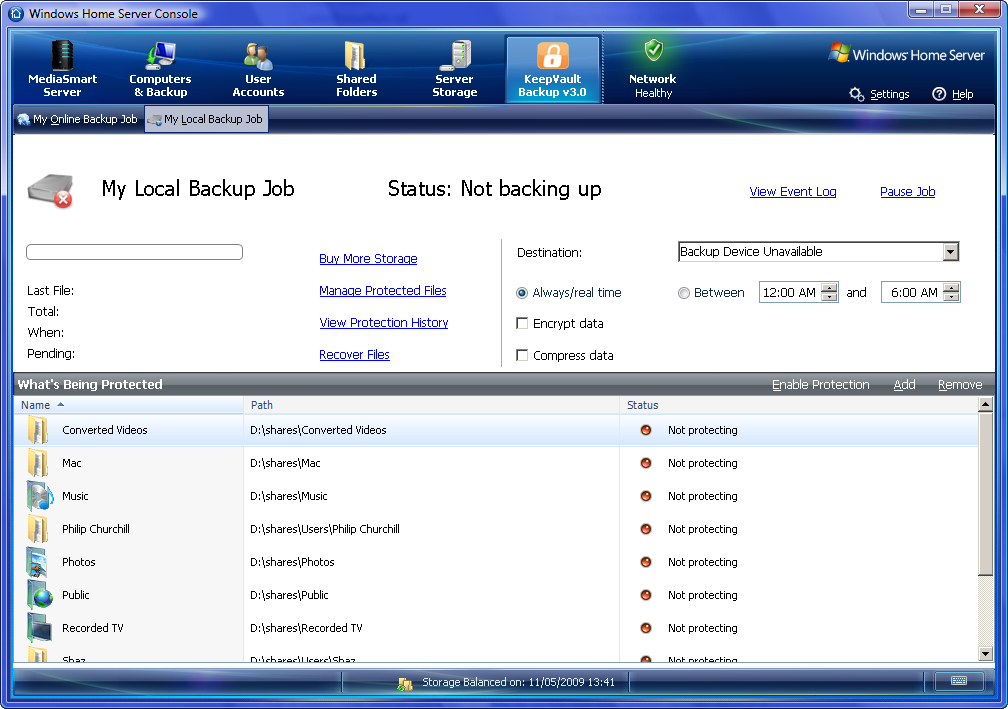Click inside the 12:00 AM time field
Viewport: 1008px width, 709px height.
click(790, 292)
